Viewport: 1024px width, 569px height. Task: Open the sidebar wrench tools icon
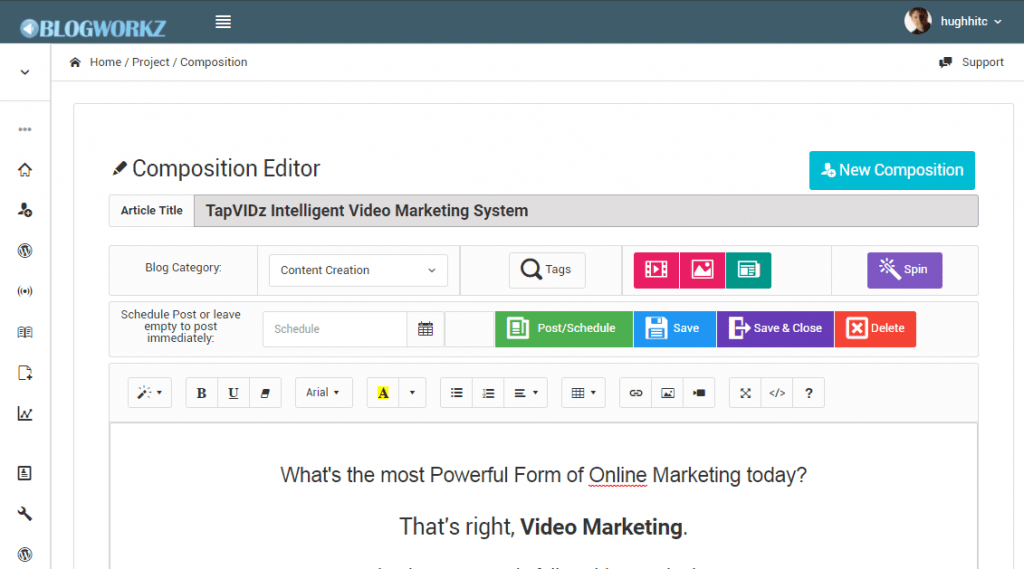[x=25, y=513]
